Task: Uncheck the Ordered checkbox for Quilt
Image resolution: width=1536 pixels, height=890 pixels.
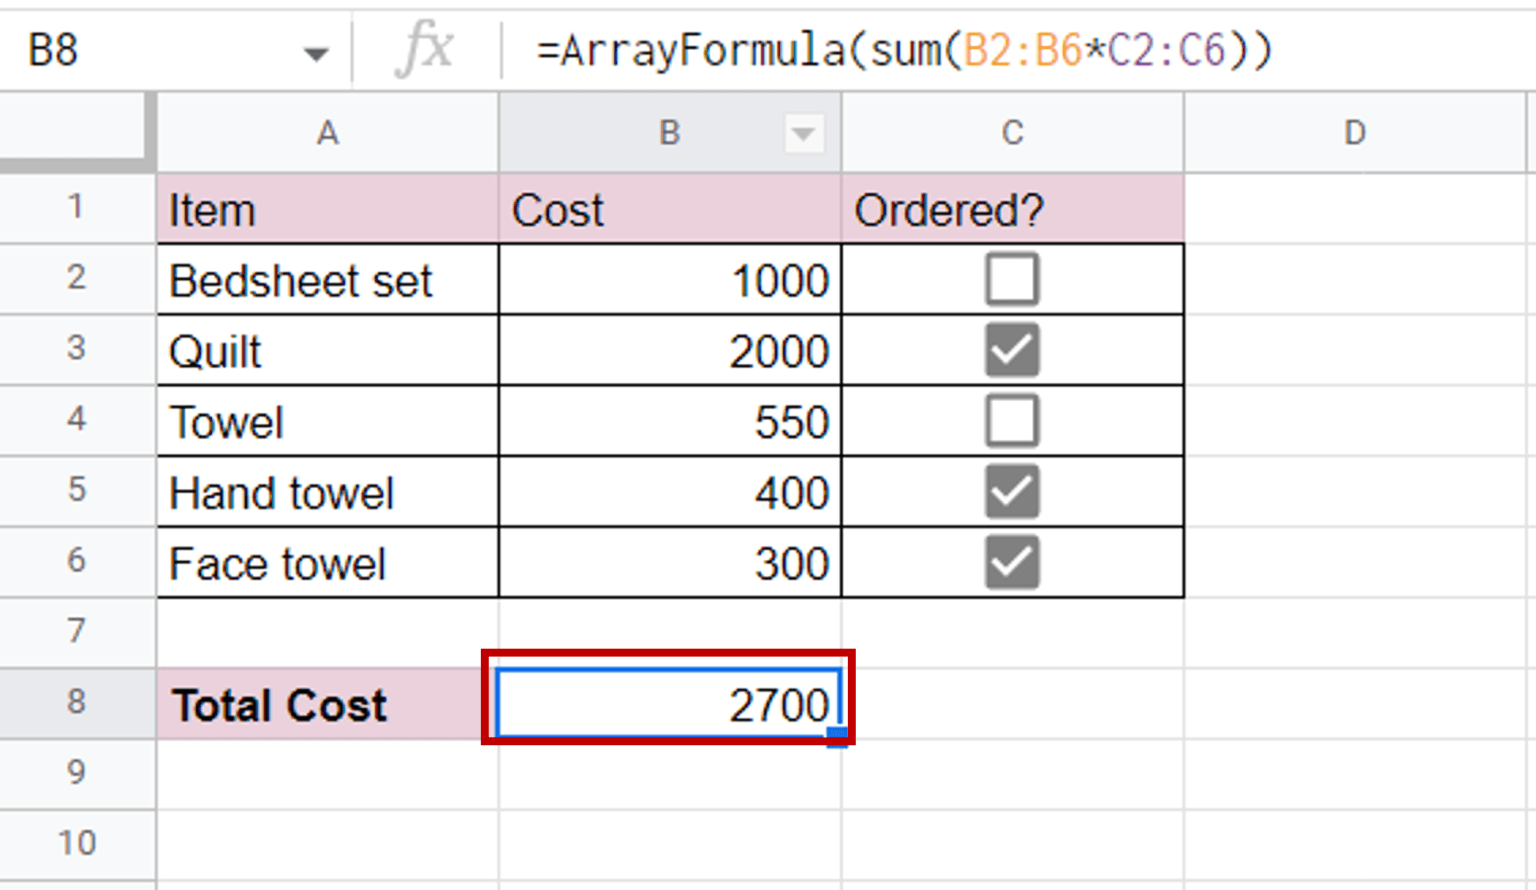Action: (1012, 350)
